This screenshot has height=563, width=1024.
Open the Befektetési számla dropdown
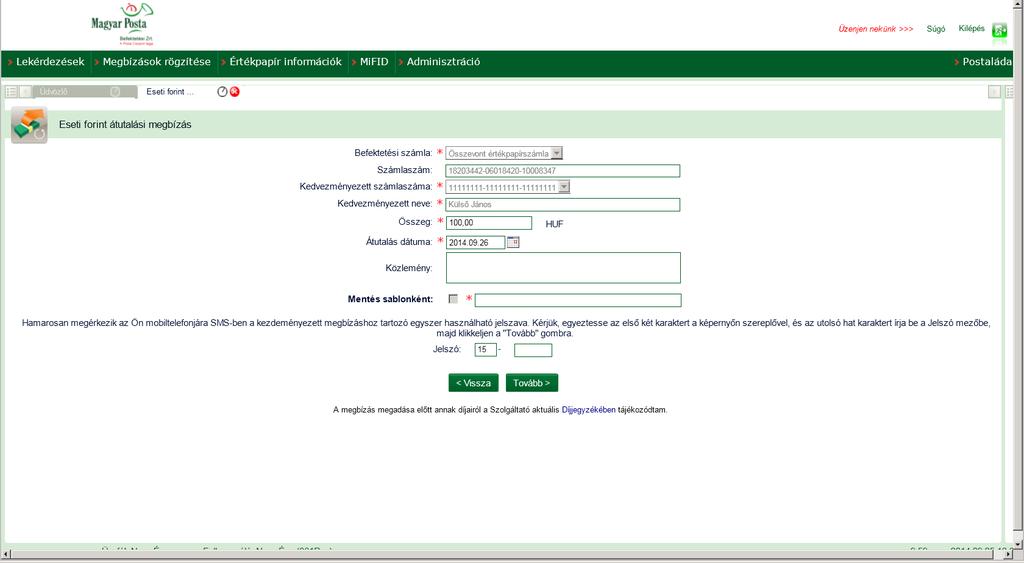pyautogui.click(x=504, y=153)
